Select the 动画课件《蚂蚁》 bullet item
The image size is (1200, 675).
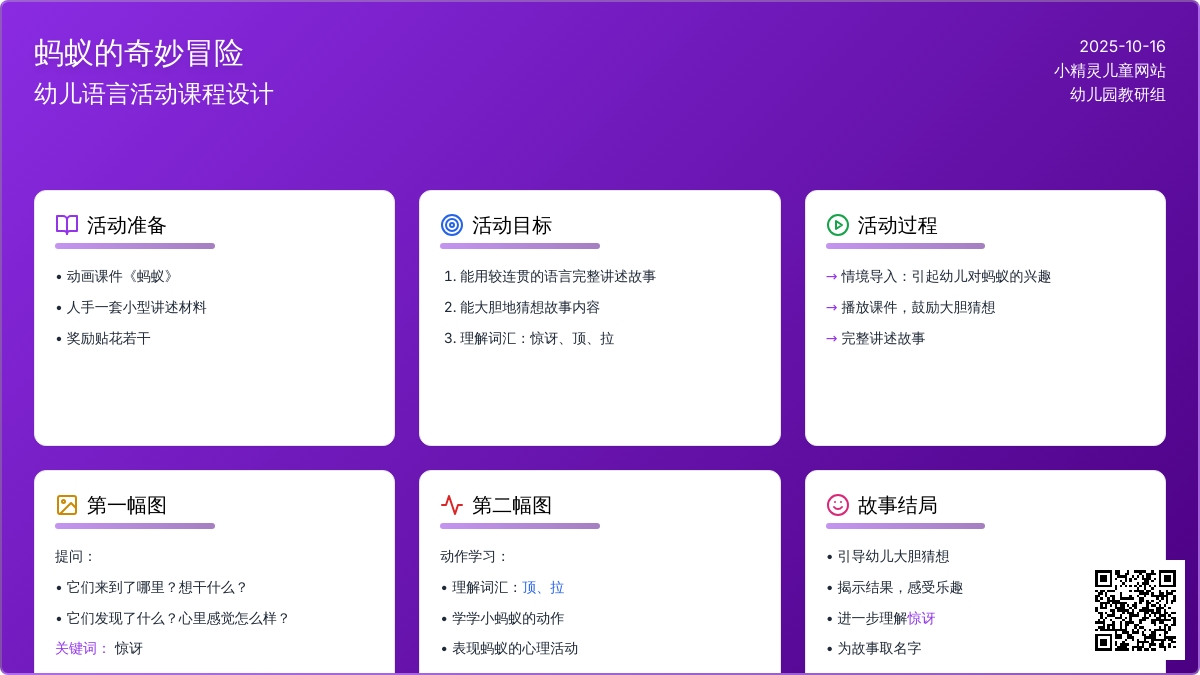(x=120, y=276)
